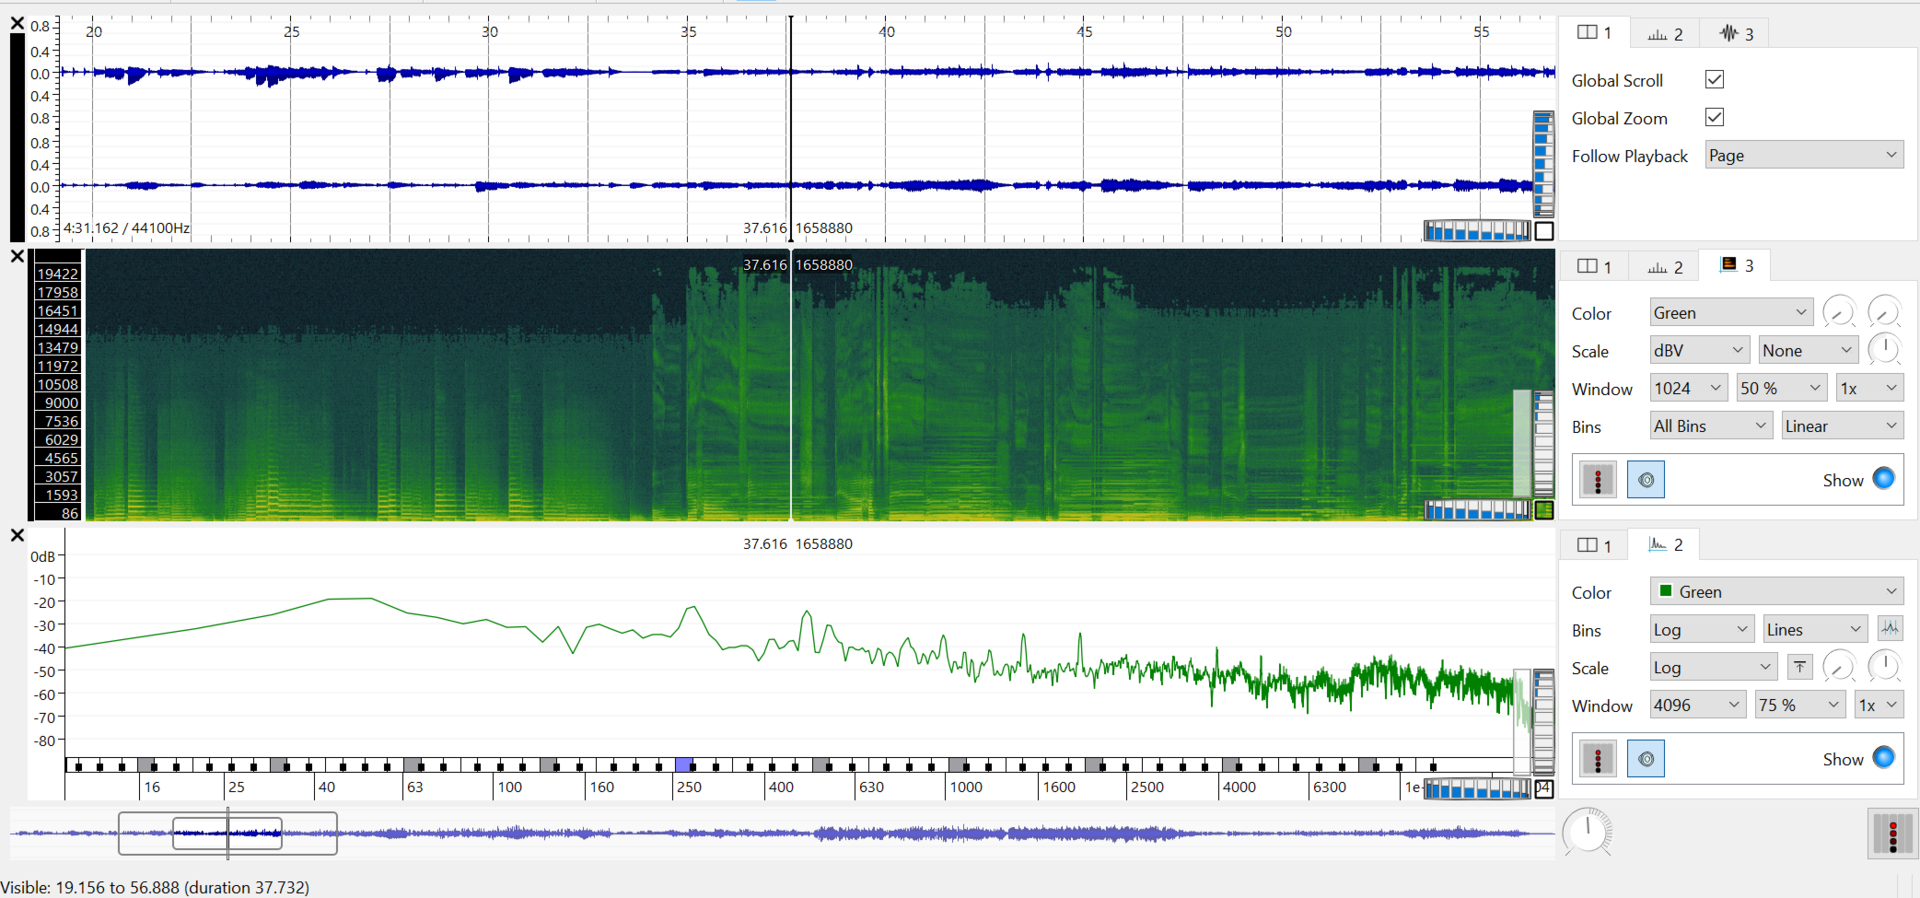Click the spectrum pane horizontal zoom thumbwheel
Image resolution: width=1920 pixels, height=898 pixels.
tap(1477, 789)
